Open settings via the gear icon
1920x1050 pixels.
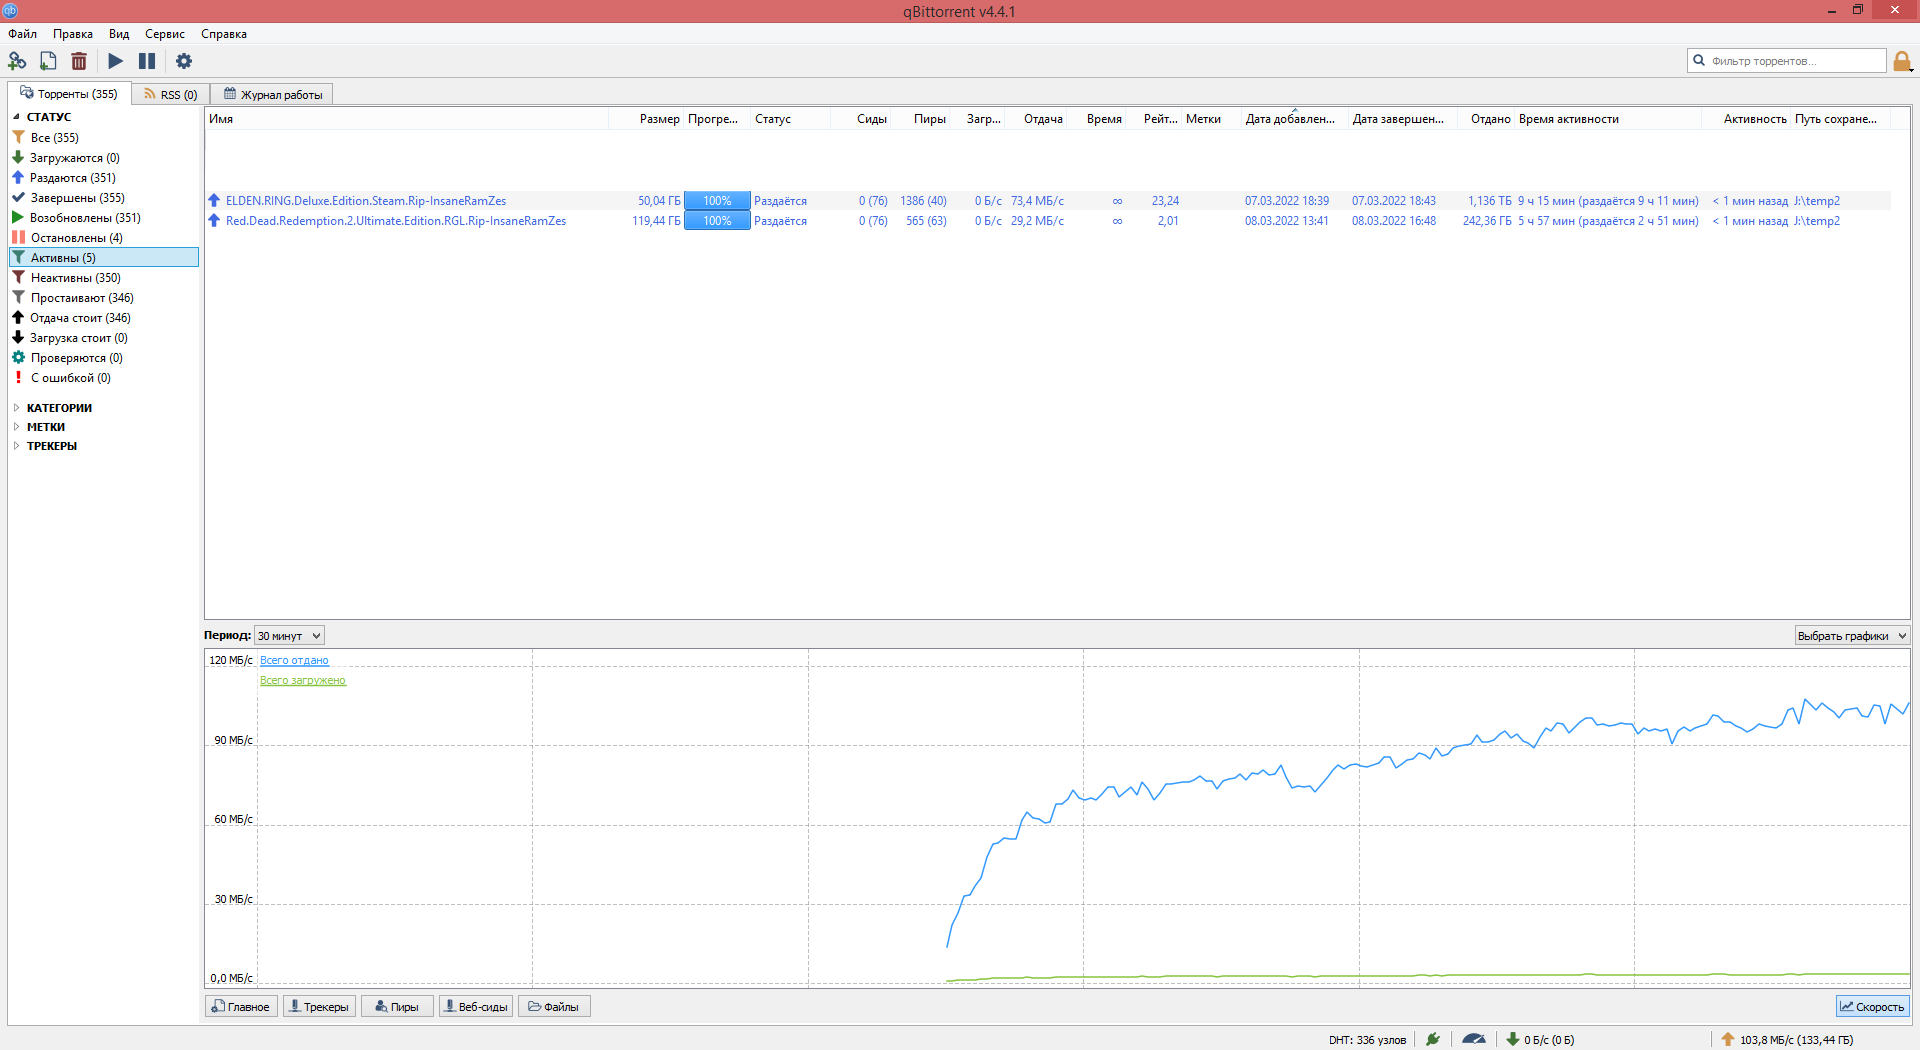[184, 61]
